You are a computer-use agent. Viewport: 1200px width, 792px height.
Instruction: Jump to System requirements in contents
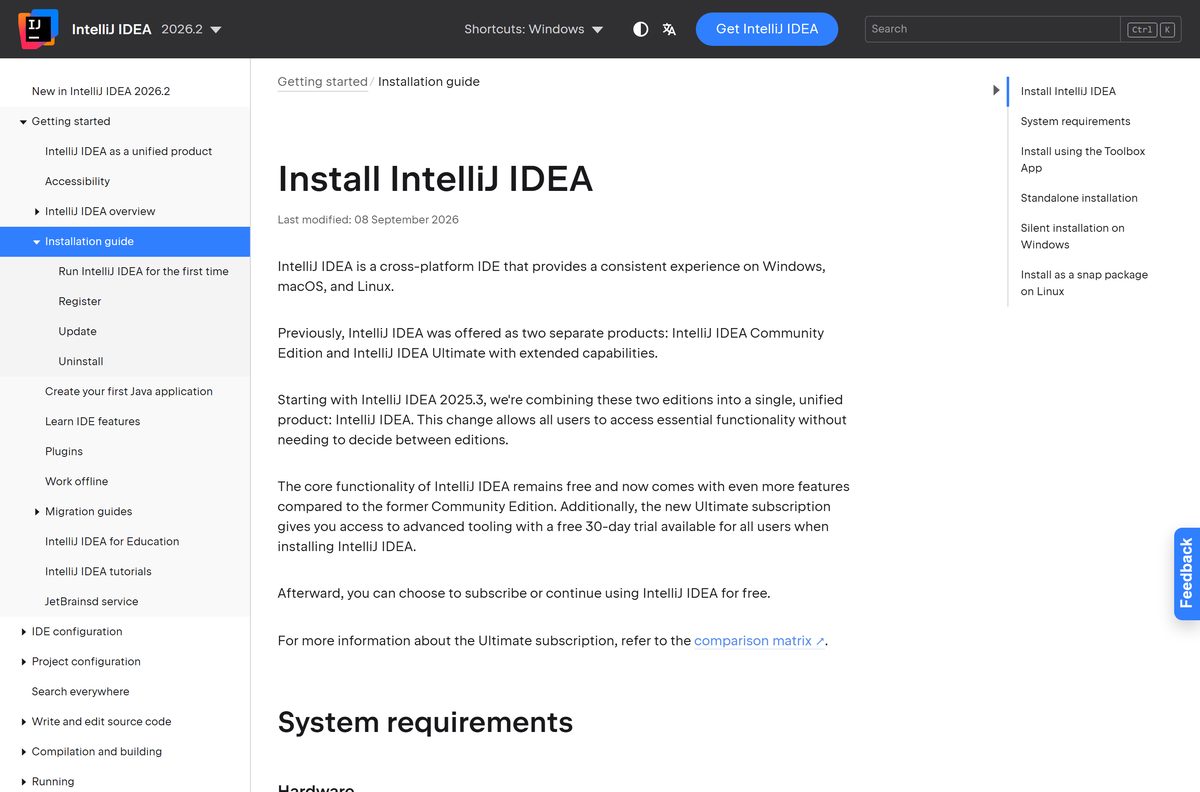click(1075, 121)
